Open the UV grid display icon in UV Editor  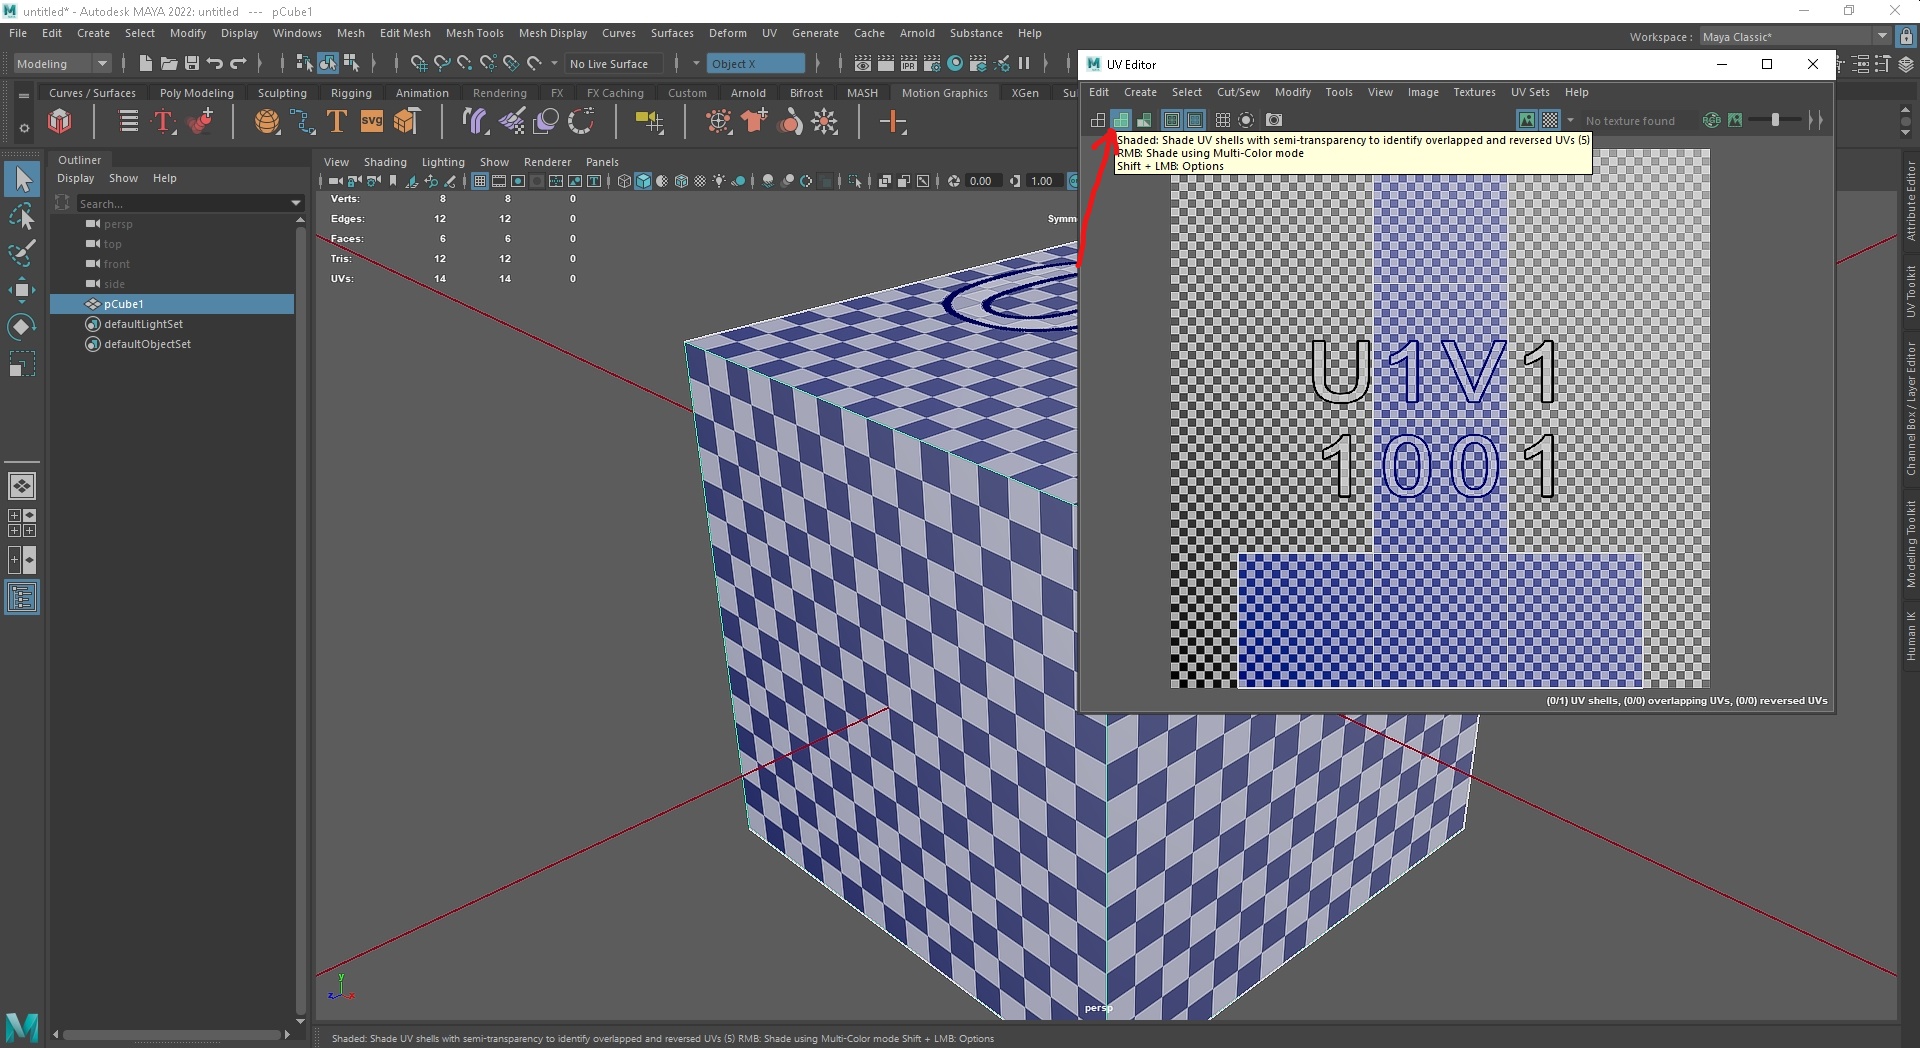(x=1223, y=120)
